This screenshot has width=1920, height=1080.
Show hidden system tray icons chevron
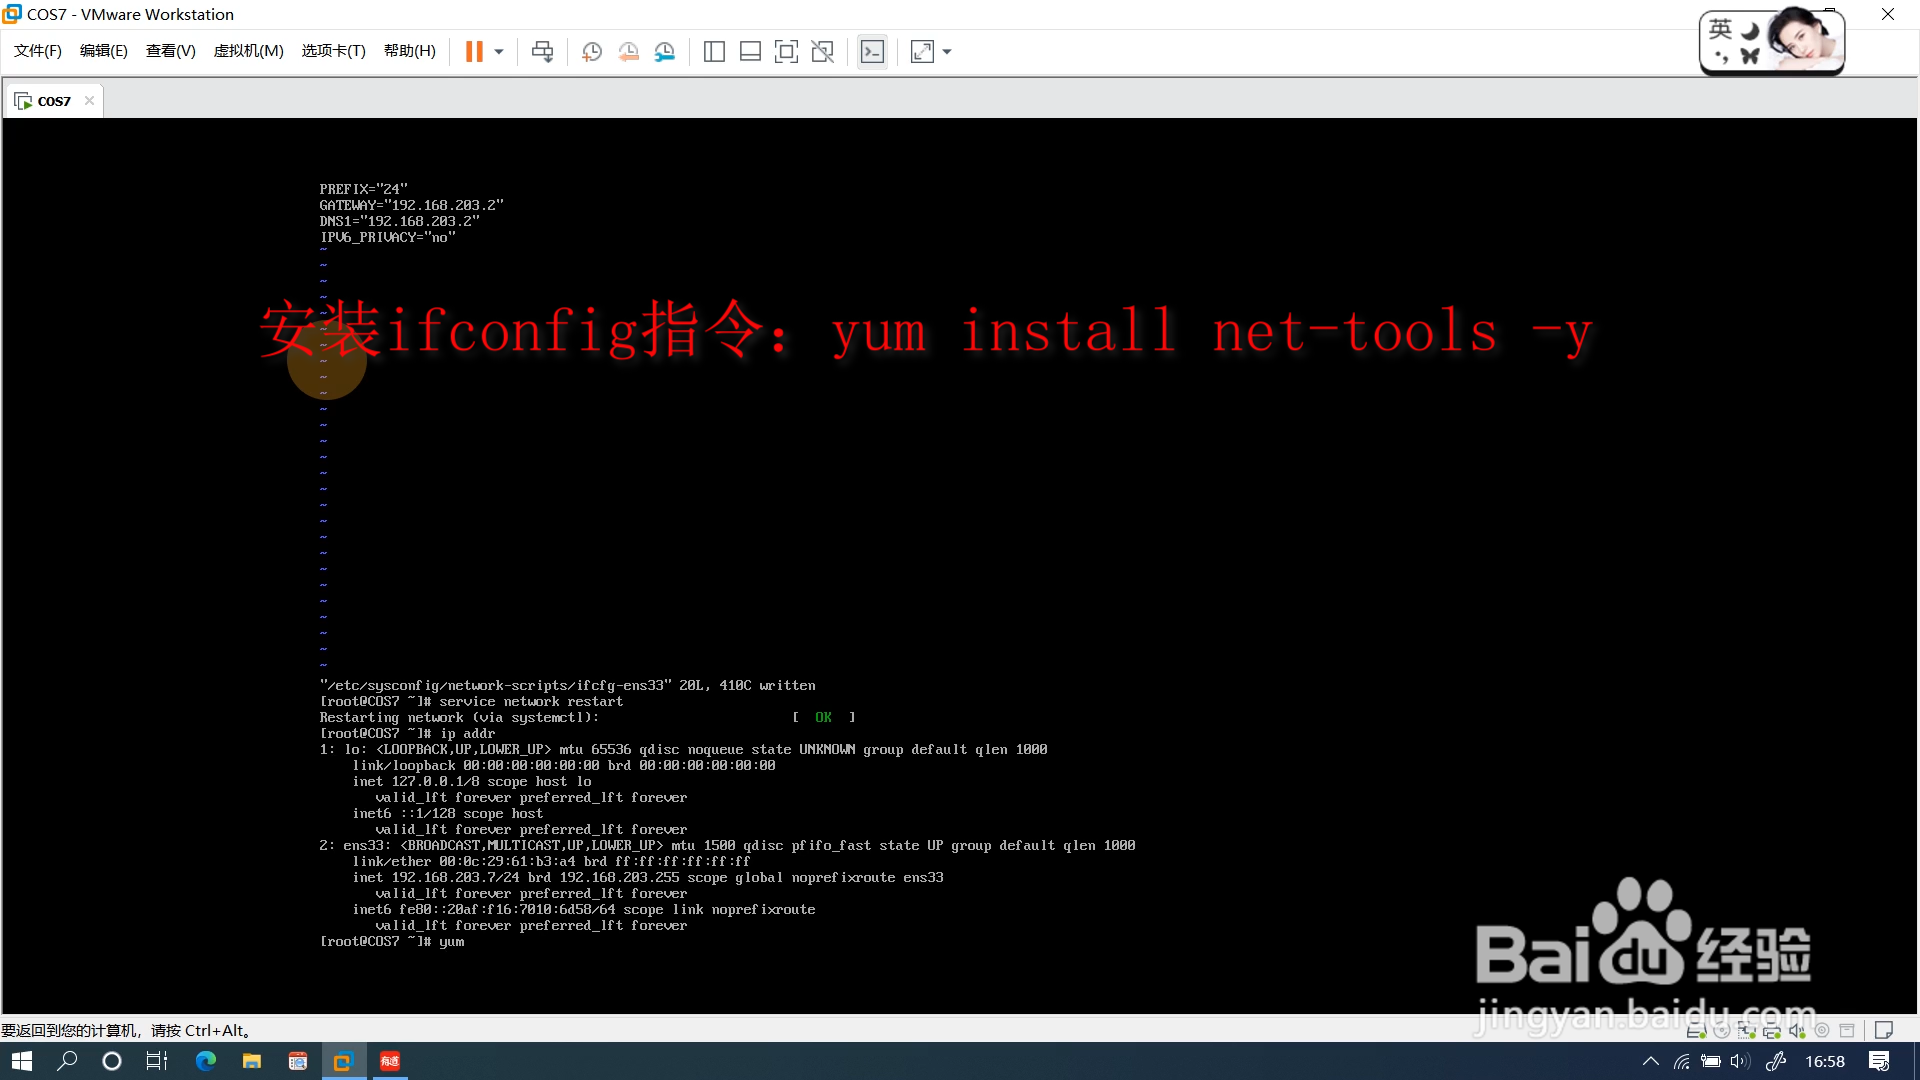tap(1650, 1061)
